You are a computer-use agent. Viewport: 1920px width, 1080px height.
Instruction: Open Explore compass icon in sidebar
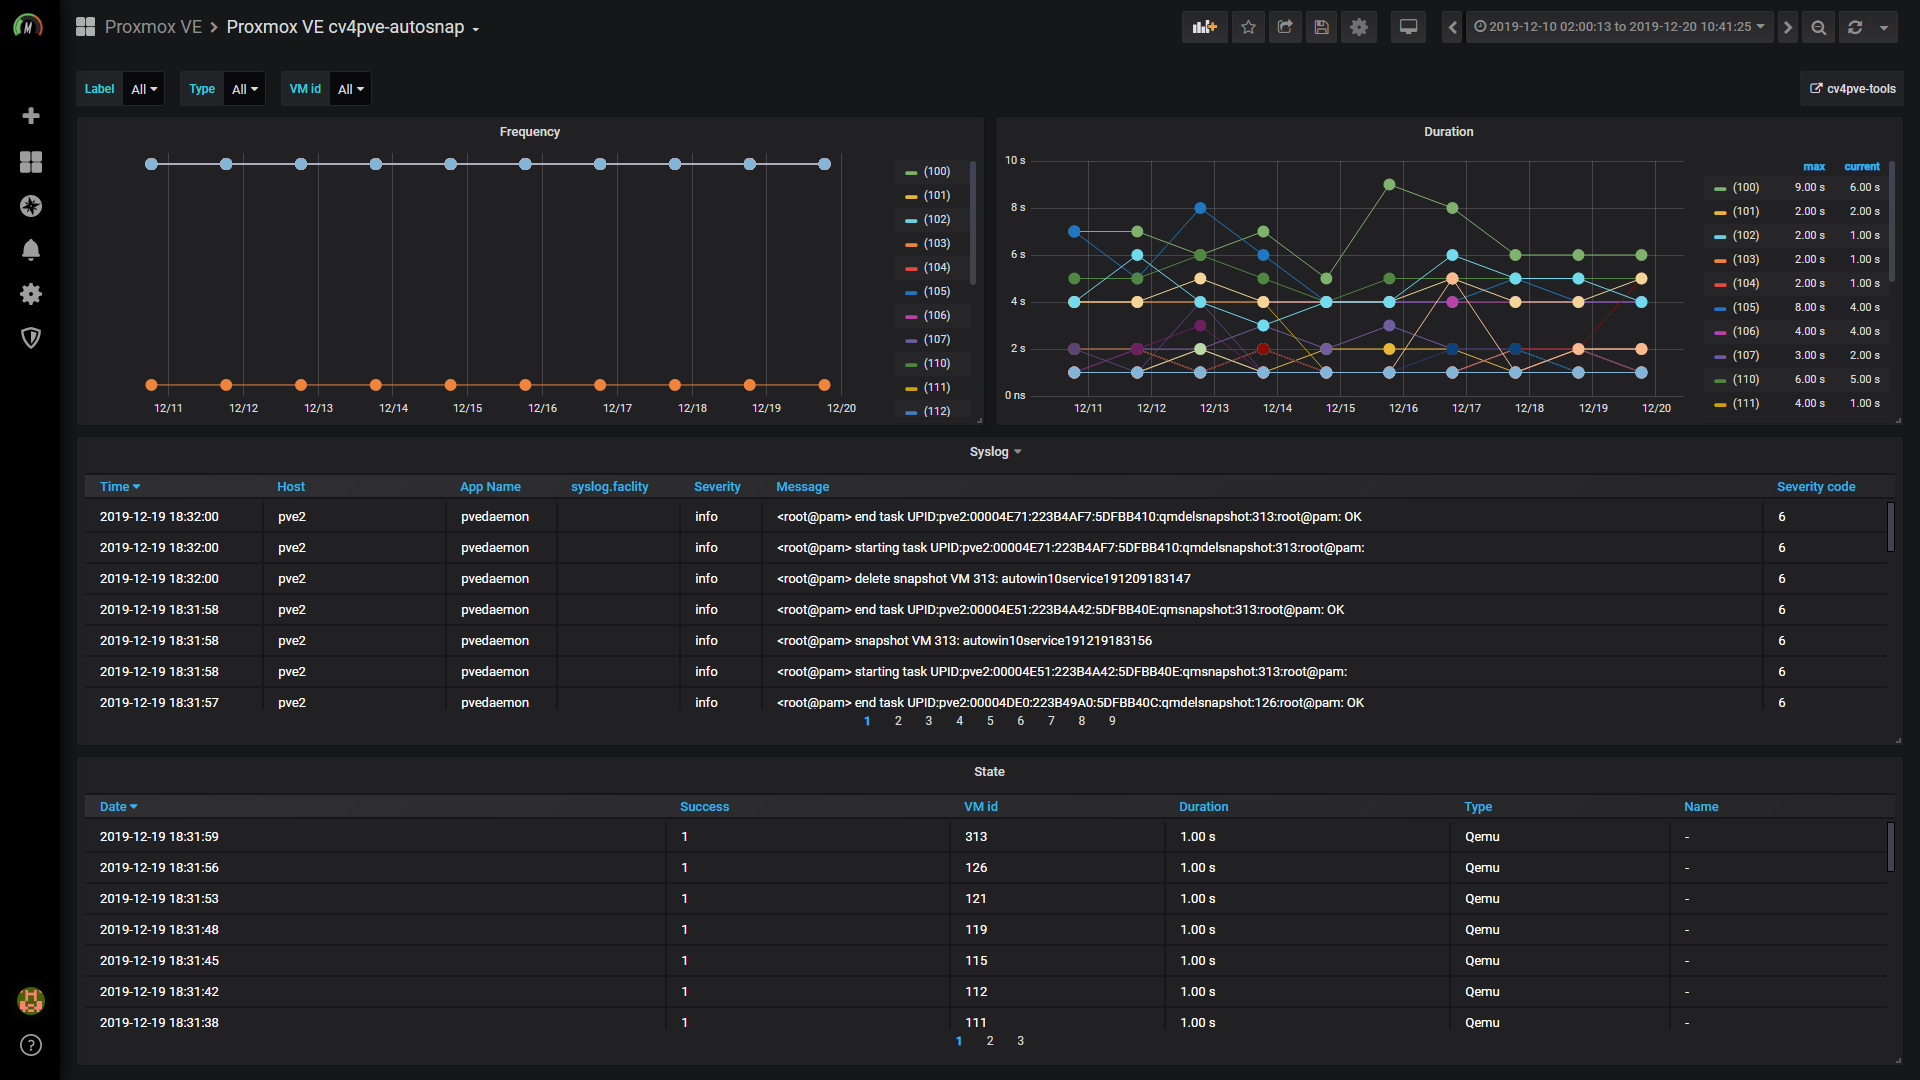pos(31,206)
